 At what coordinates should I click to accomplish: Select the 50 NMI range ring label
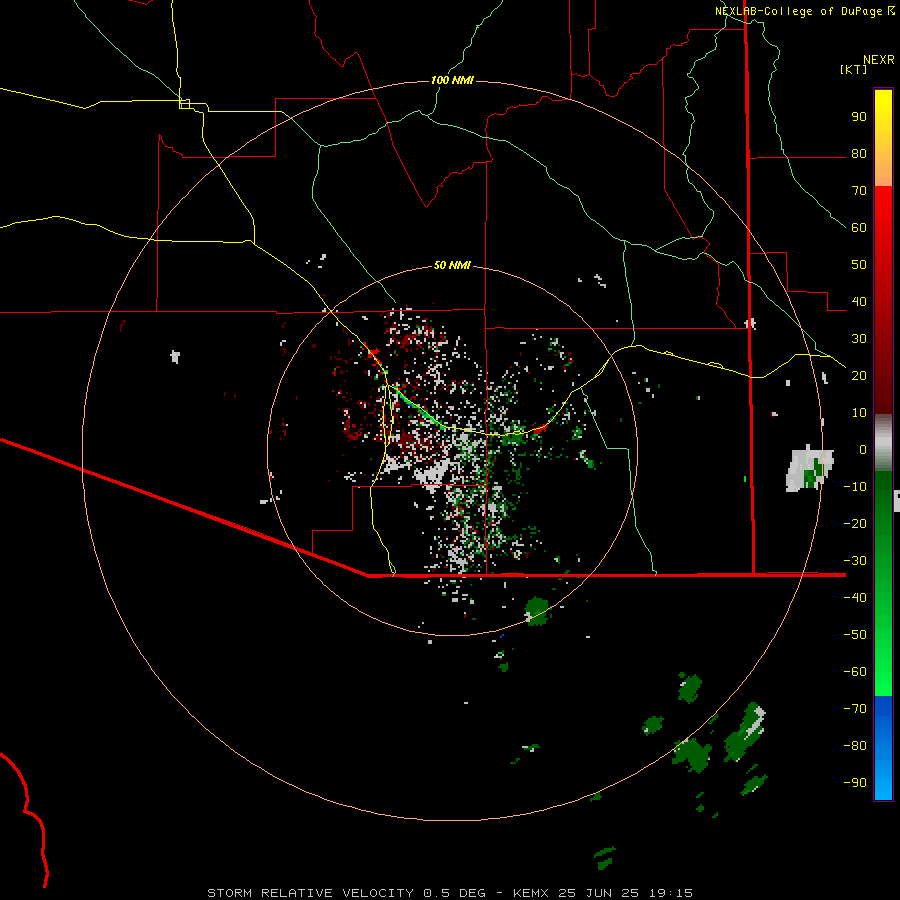(x=452, y=265)
